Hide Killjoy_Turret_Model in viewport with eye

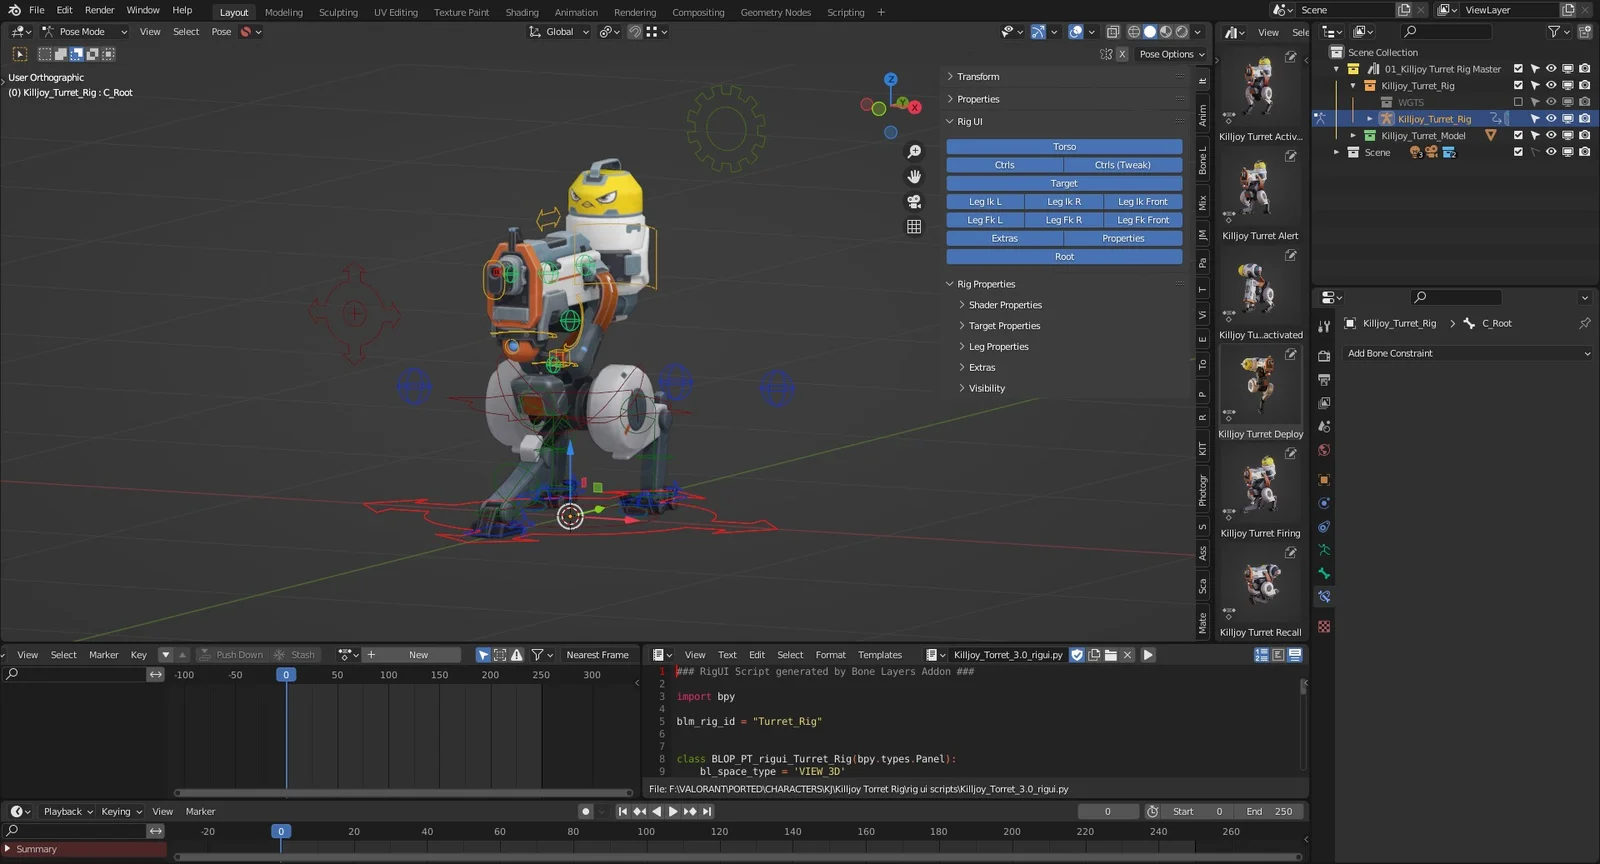point(1551,135)
